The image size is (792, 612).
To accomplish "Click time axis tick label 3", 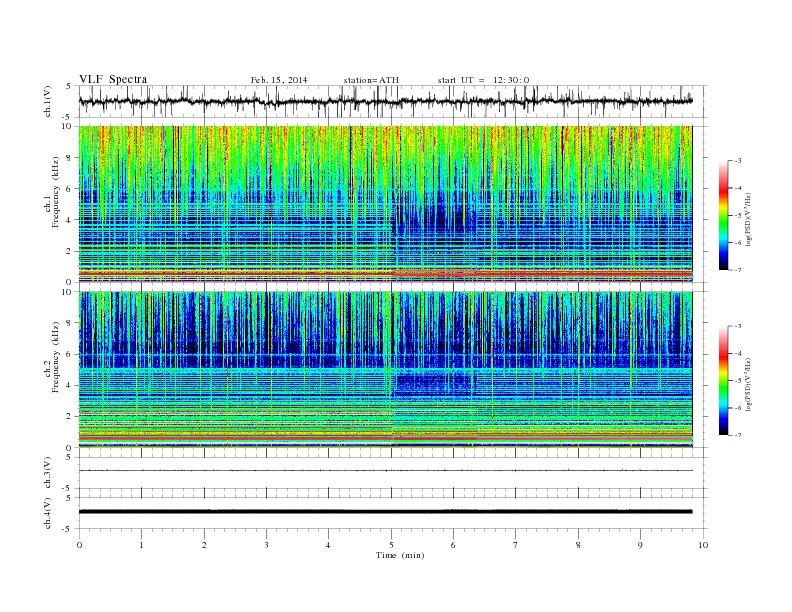I will tap(266, 545).
